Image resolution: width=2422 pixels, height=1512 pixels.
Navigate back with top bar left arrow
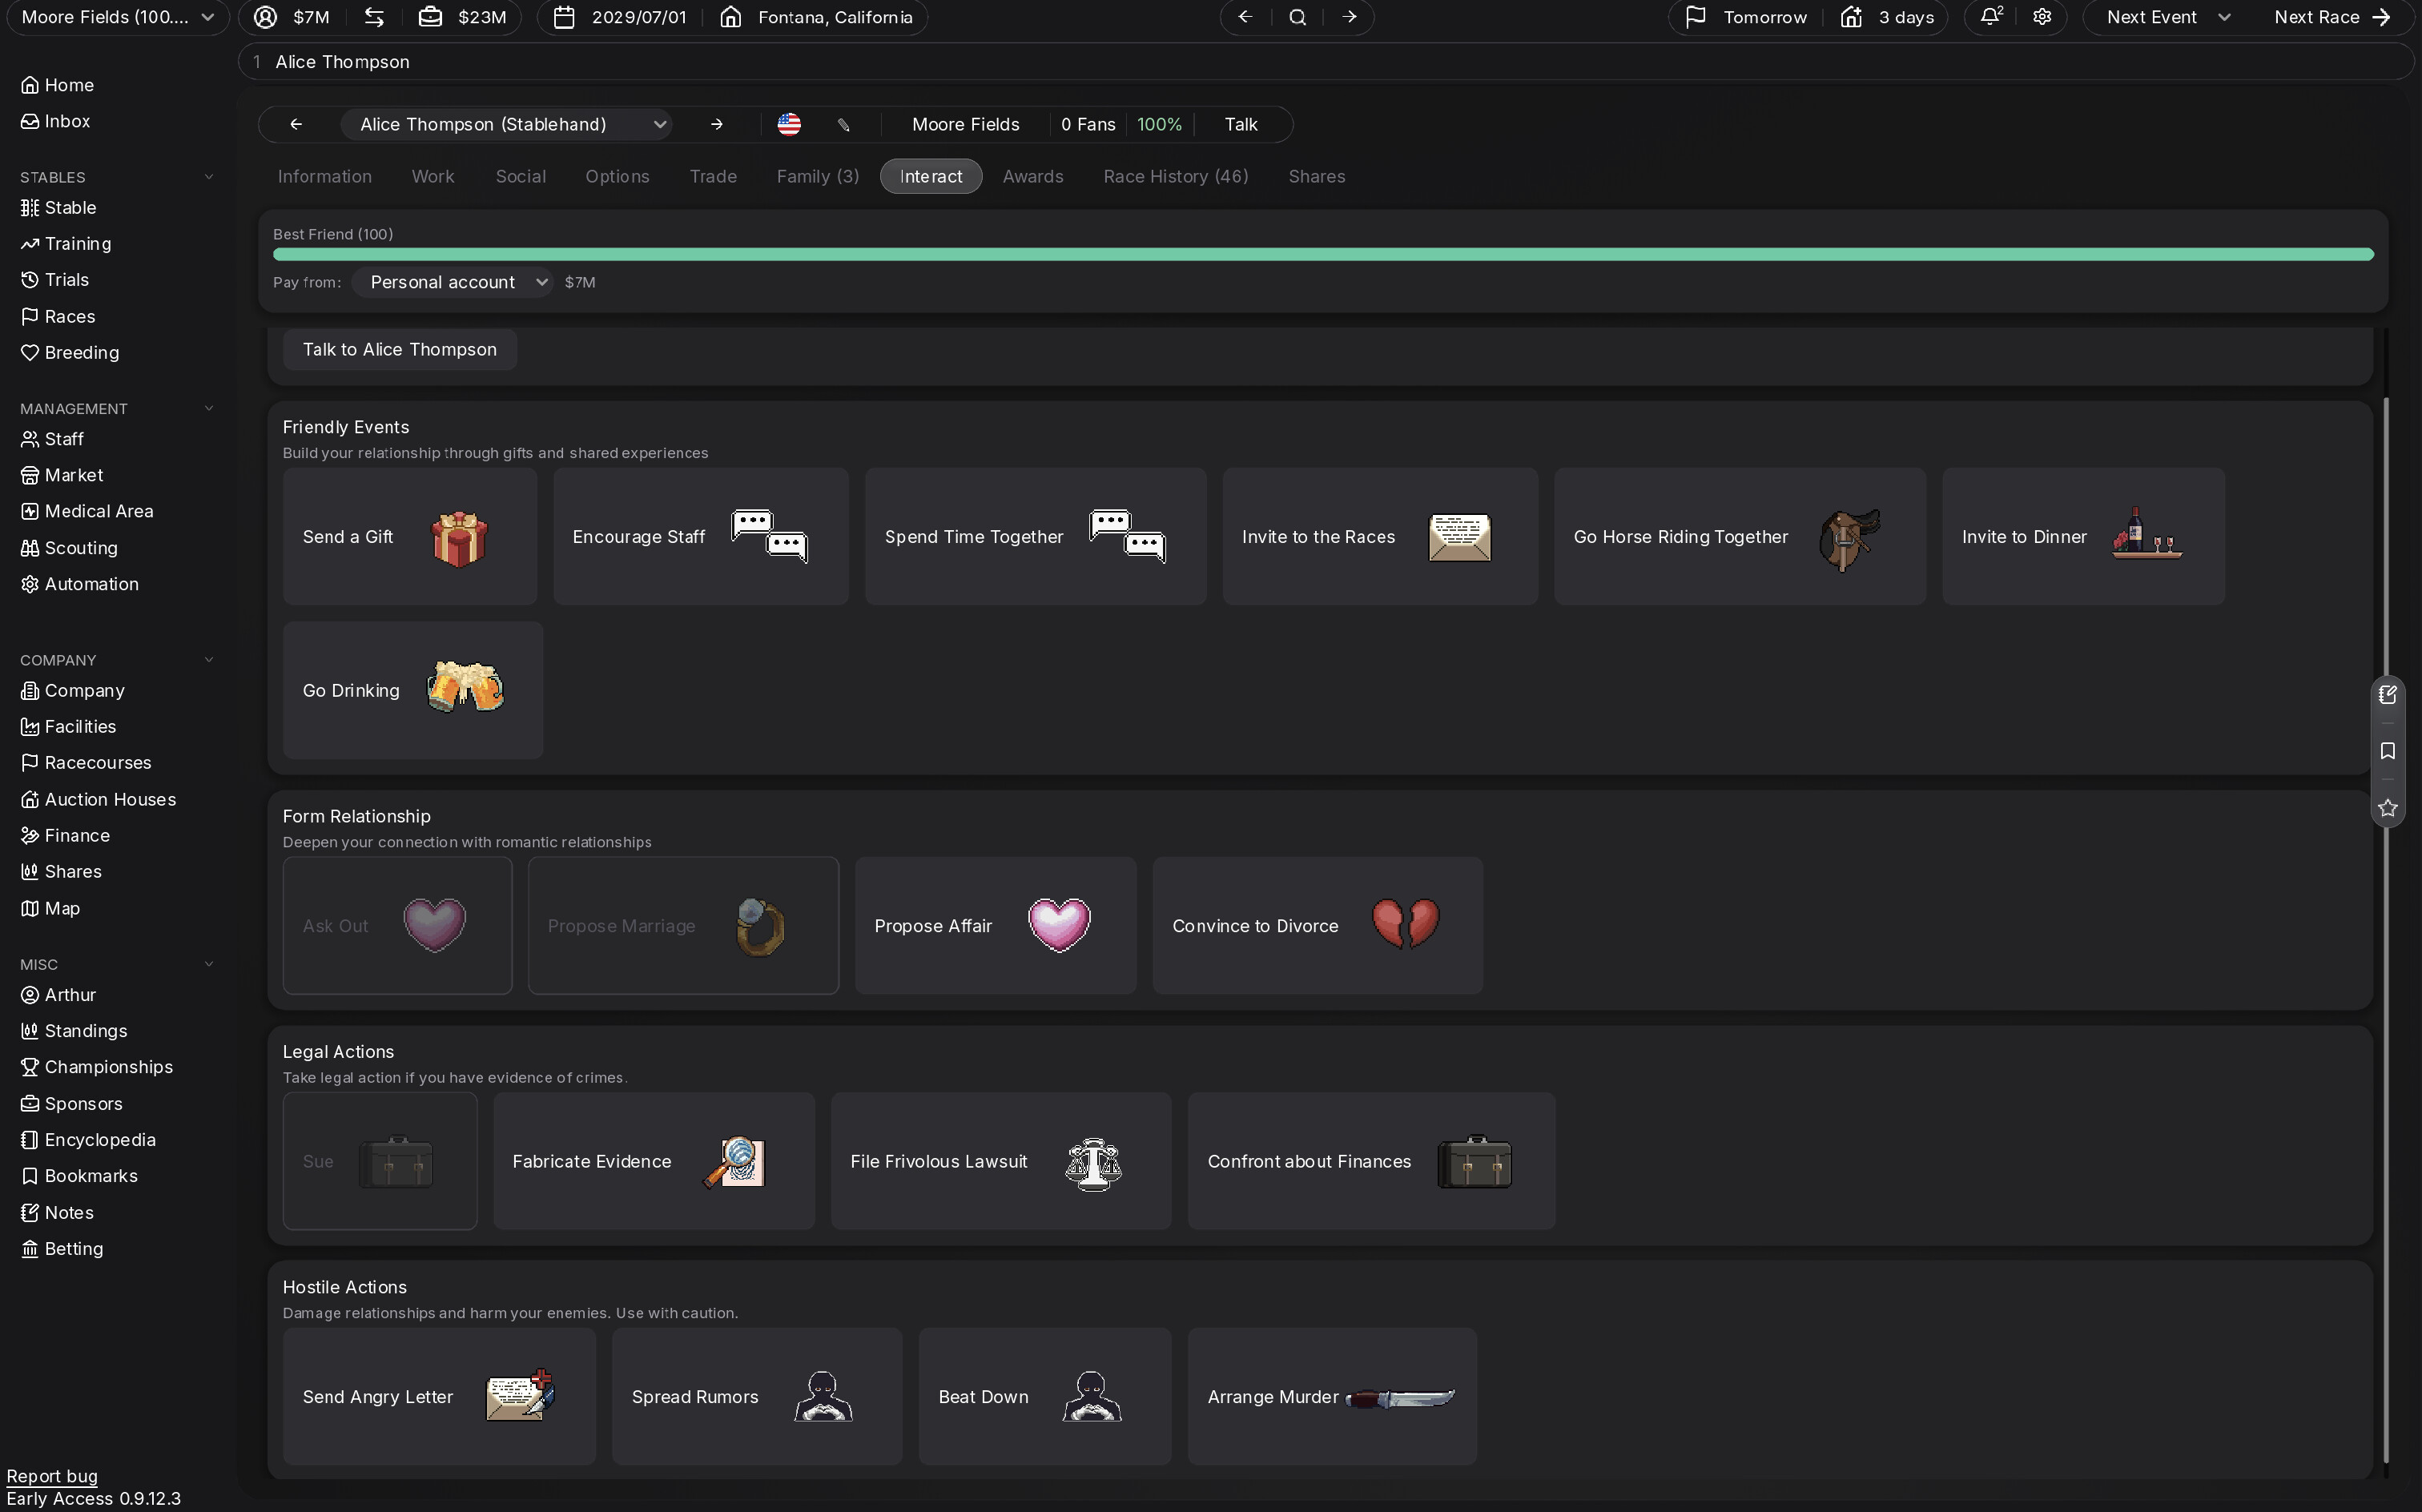click(x=1245, y=17)
